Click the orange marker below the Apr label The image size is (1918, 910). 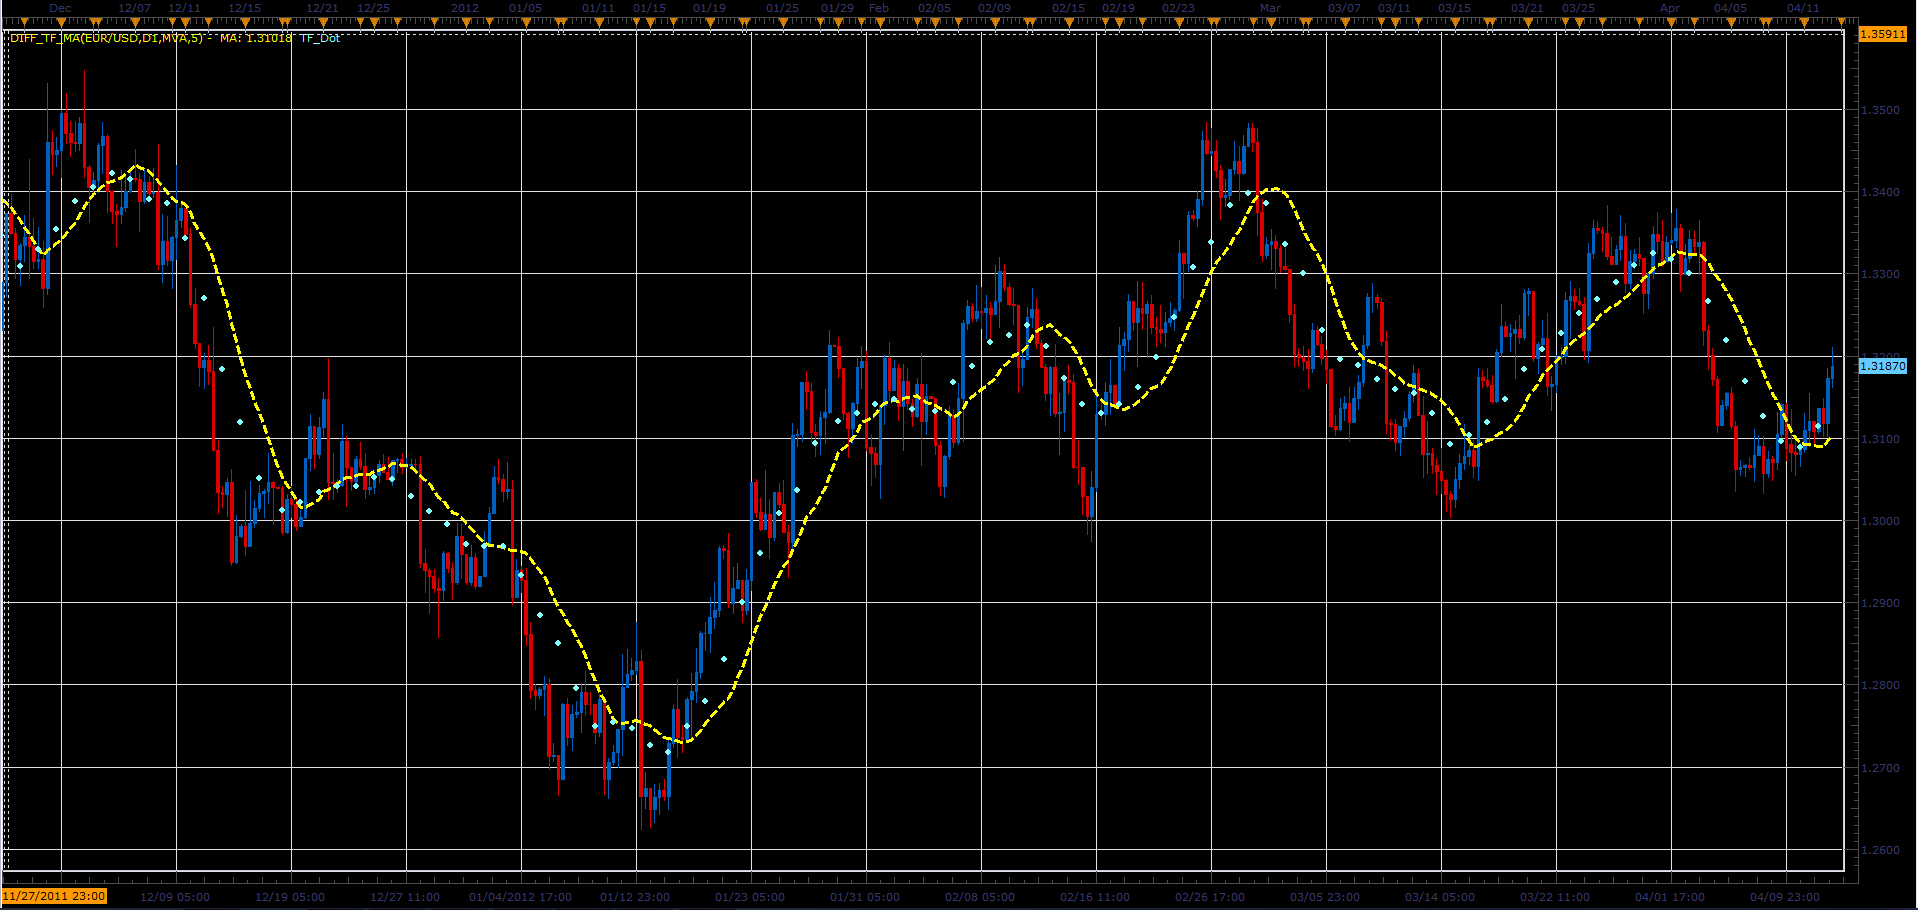1671,21
